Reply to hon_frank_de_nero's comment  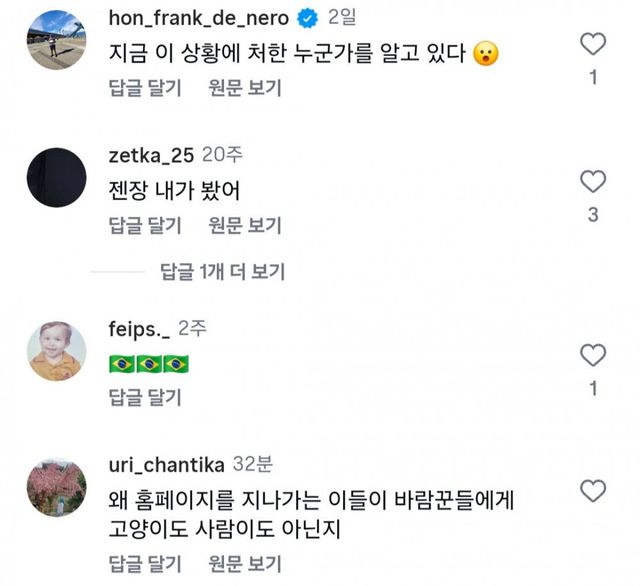click(x=144, y=88)
